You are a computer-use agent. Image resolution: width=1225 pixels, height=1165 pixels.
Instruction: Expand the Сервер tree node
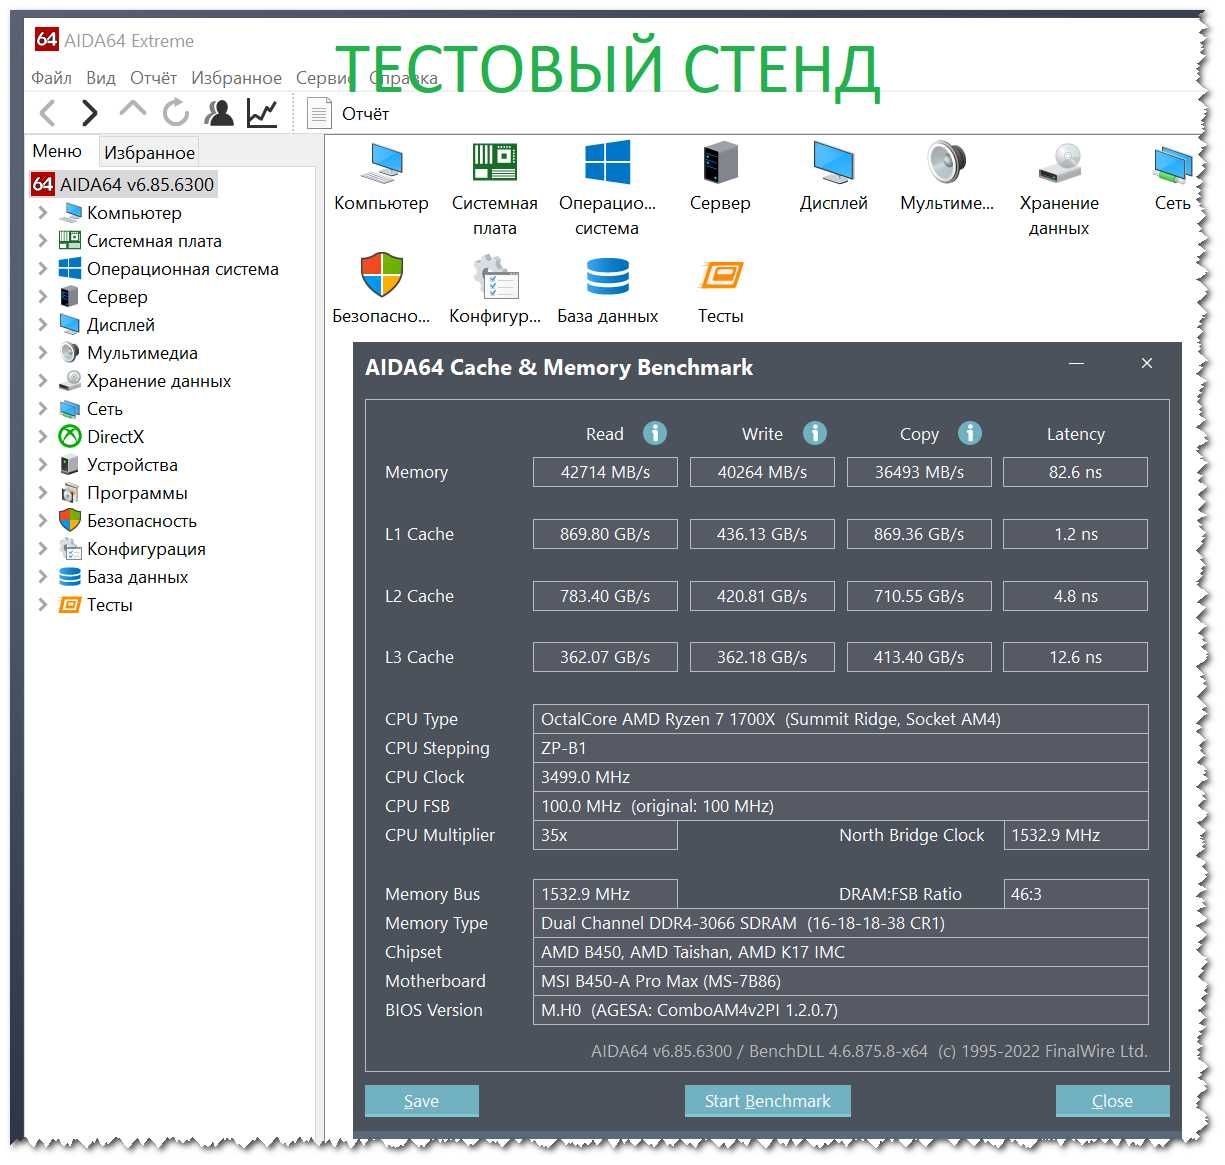[42, 296]
